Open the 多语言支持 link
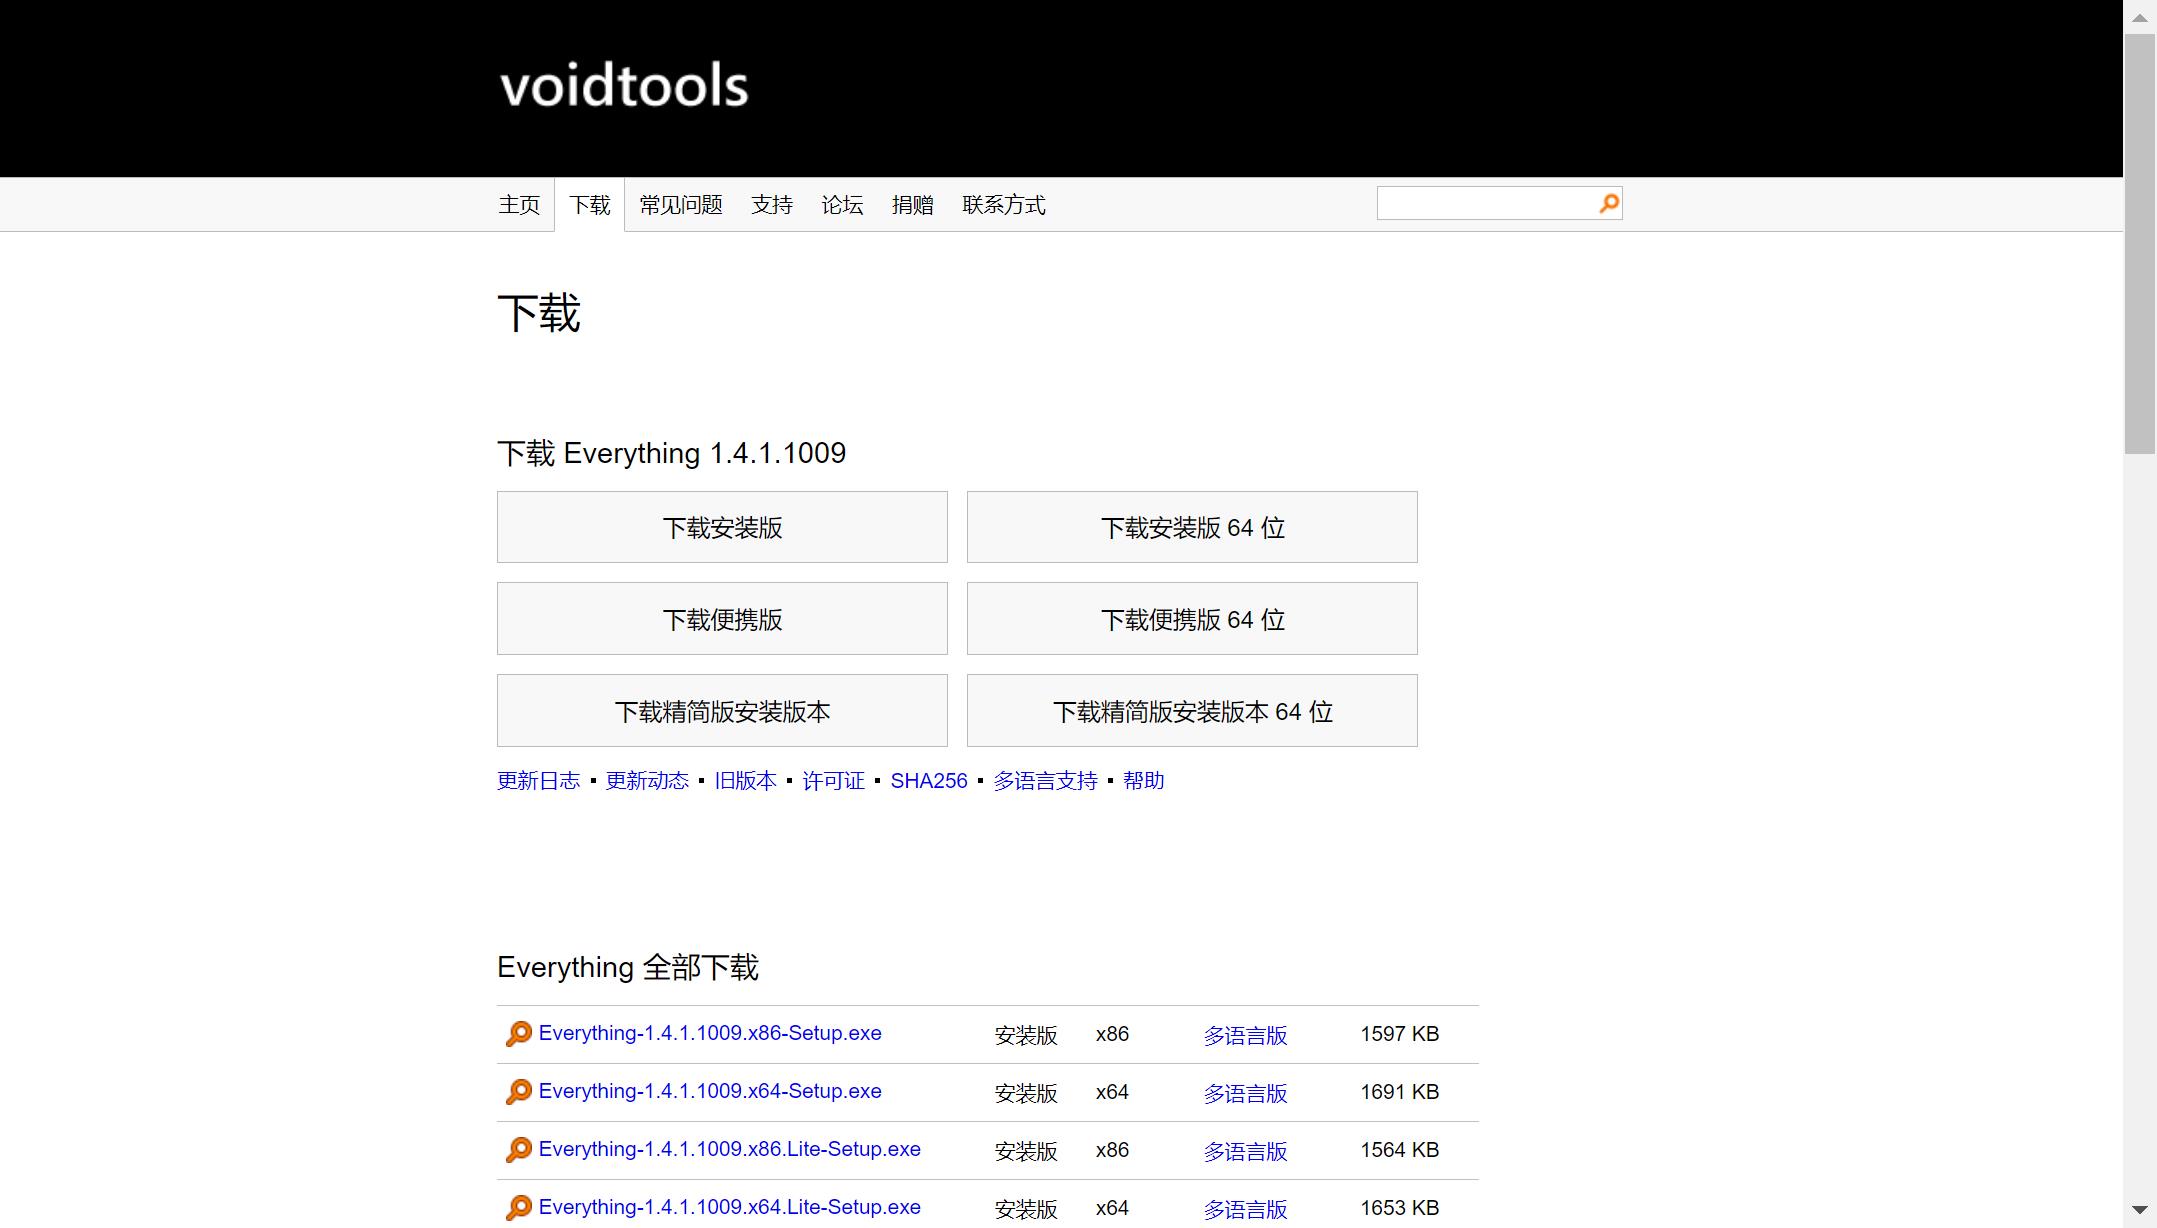 coord(1045,781)
